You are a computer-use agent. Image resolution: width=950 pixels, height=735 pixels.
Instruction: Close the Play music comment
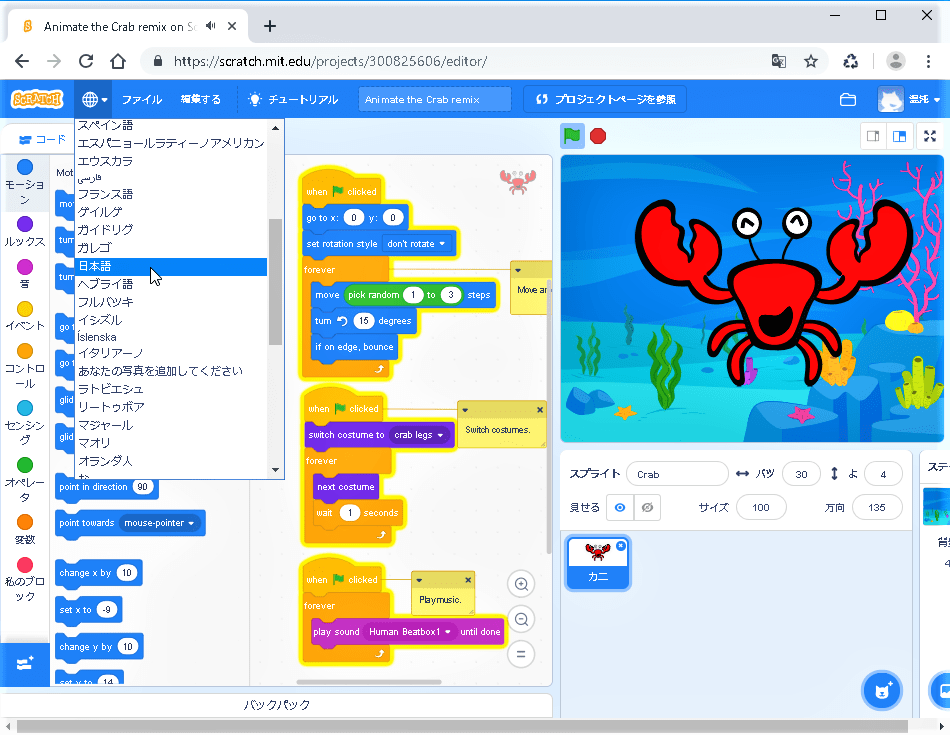point(468,580)
